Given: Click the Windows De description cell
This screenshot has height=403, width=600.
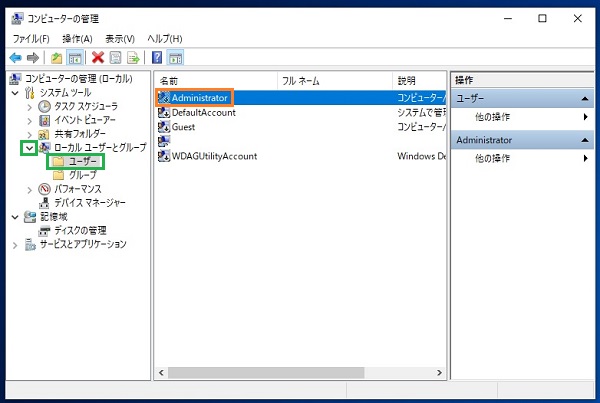Looking at the screenshot, I should click(x=421, y=156).
